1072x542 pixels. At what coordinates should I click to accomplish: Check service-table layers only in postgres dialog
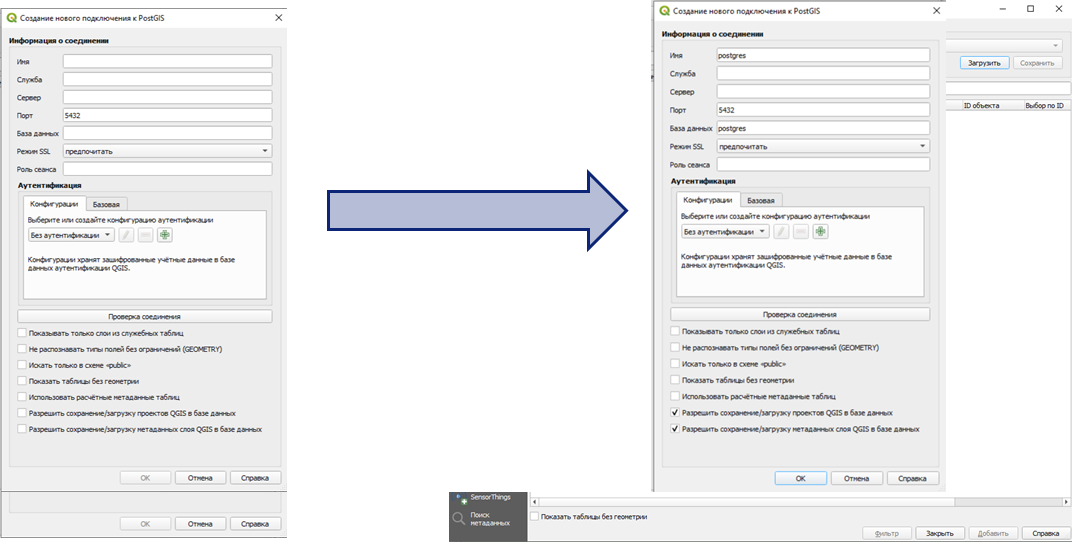675,331
